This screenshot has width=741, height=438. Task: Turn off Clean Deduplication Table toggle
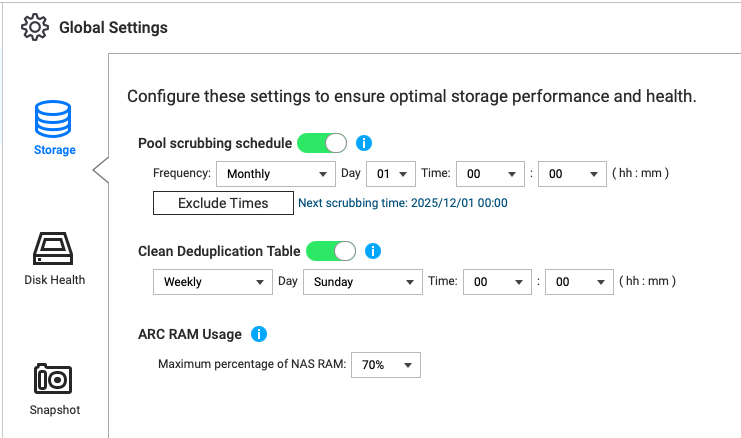tap(331, 251)
